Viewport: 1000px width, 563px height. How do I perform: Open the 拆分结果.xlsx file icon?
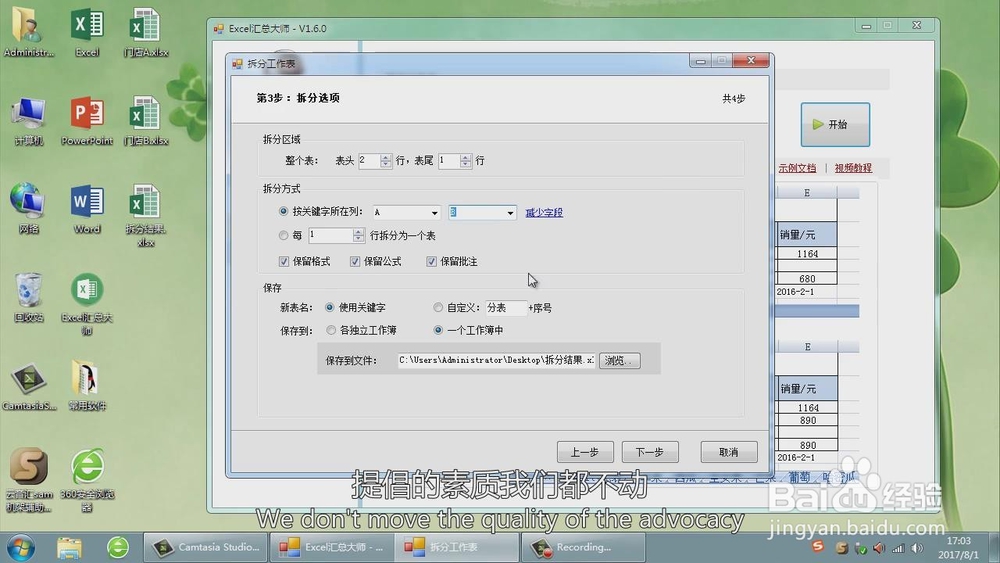coord(145,215)
